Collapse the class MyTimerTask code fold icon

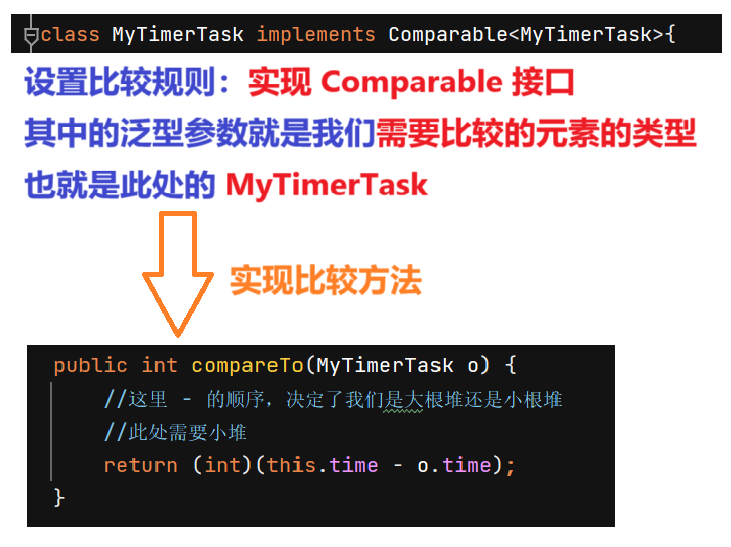(x=31, y=35)
